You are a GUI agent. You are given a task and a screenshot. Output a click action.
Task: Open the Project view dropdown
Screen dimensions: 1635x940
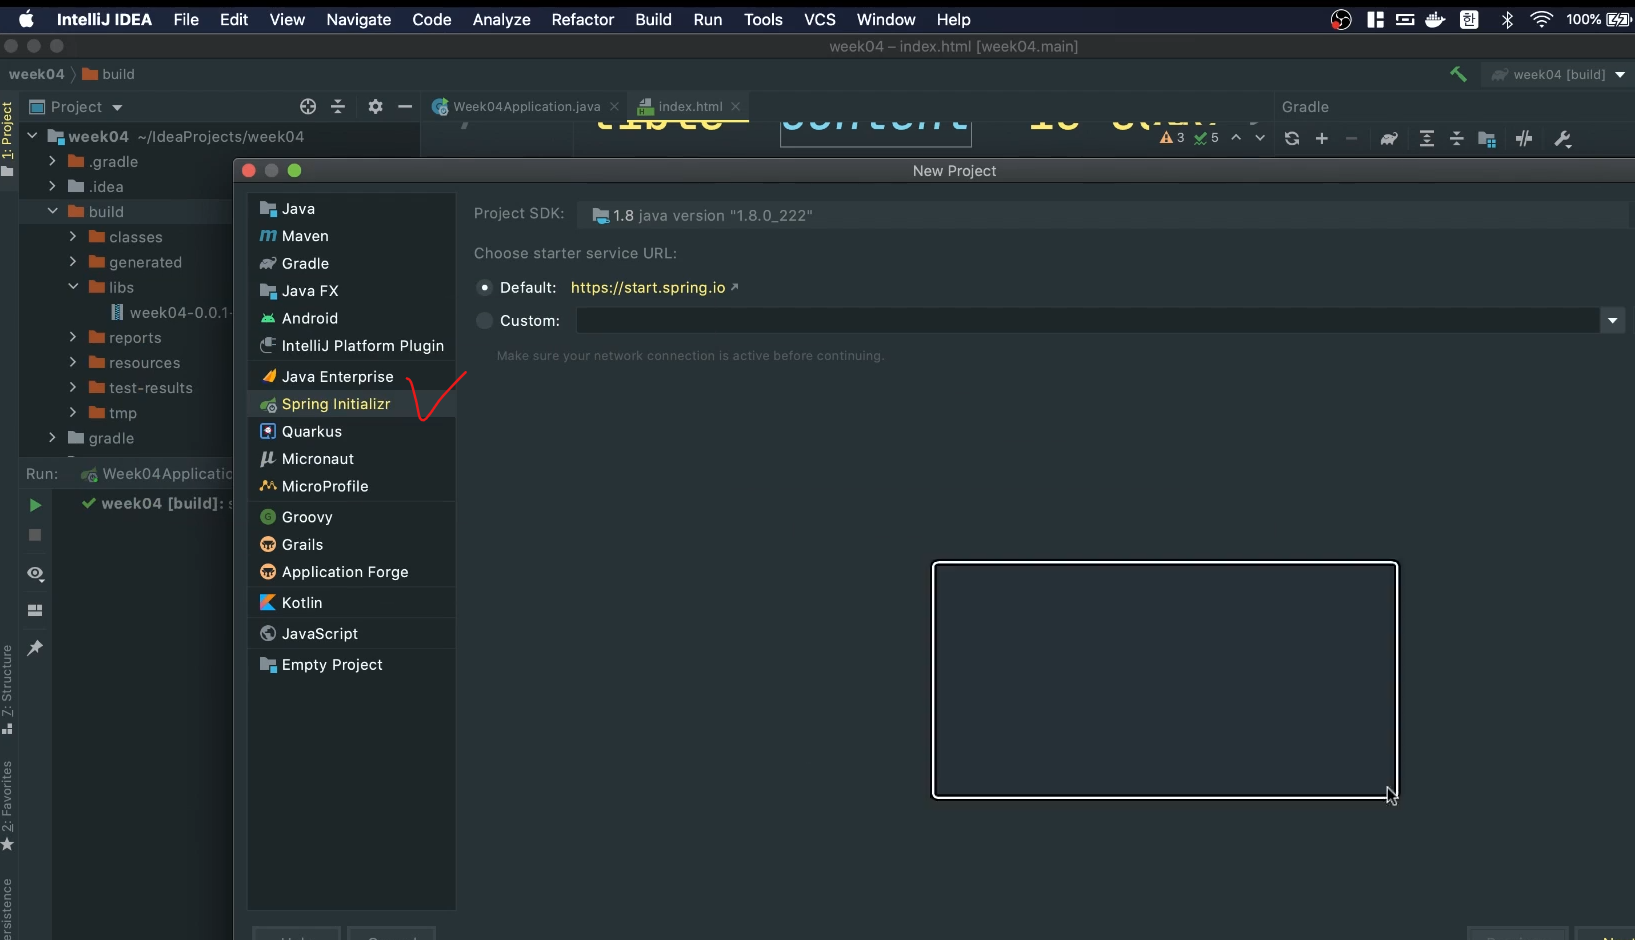click(117, 108)
